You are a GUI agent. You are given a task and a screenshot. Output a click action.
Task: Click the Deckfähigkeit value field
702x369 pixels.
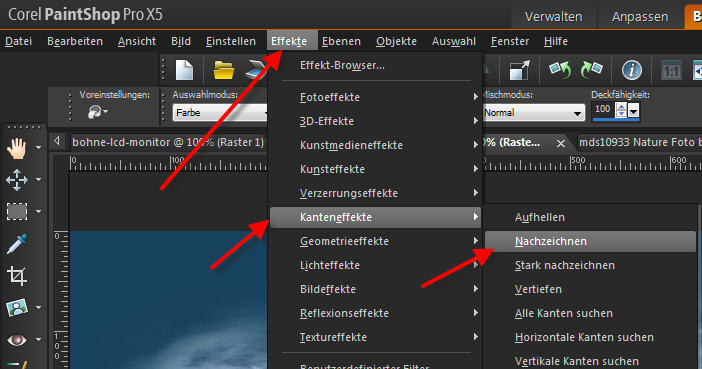pos(604,110)
